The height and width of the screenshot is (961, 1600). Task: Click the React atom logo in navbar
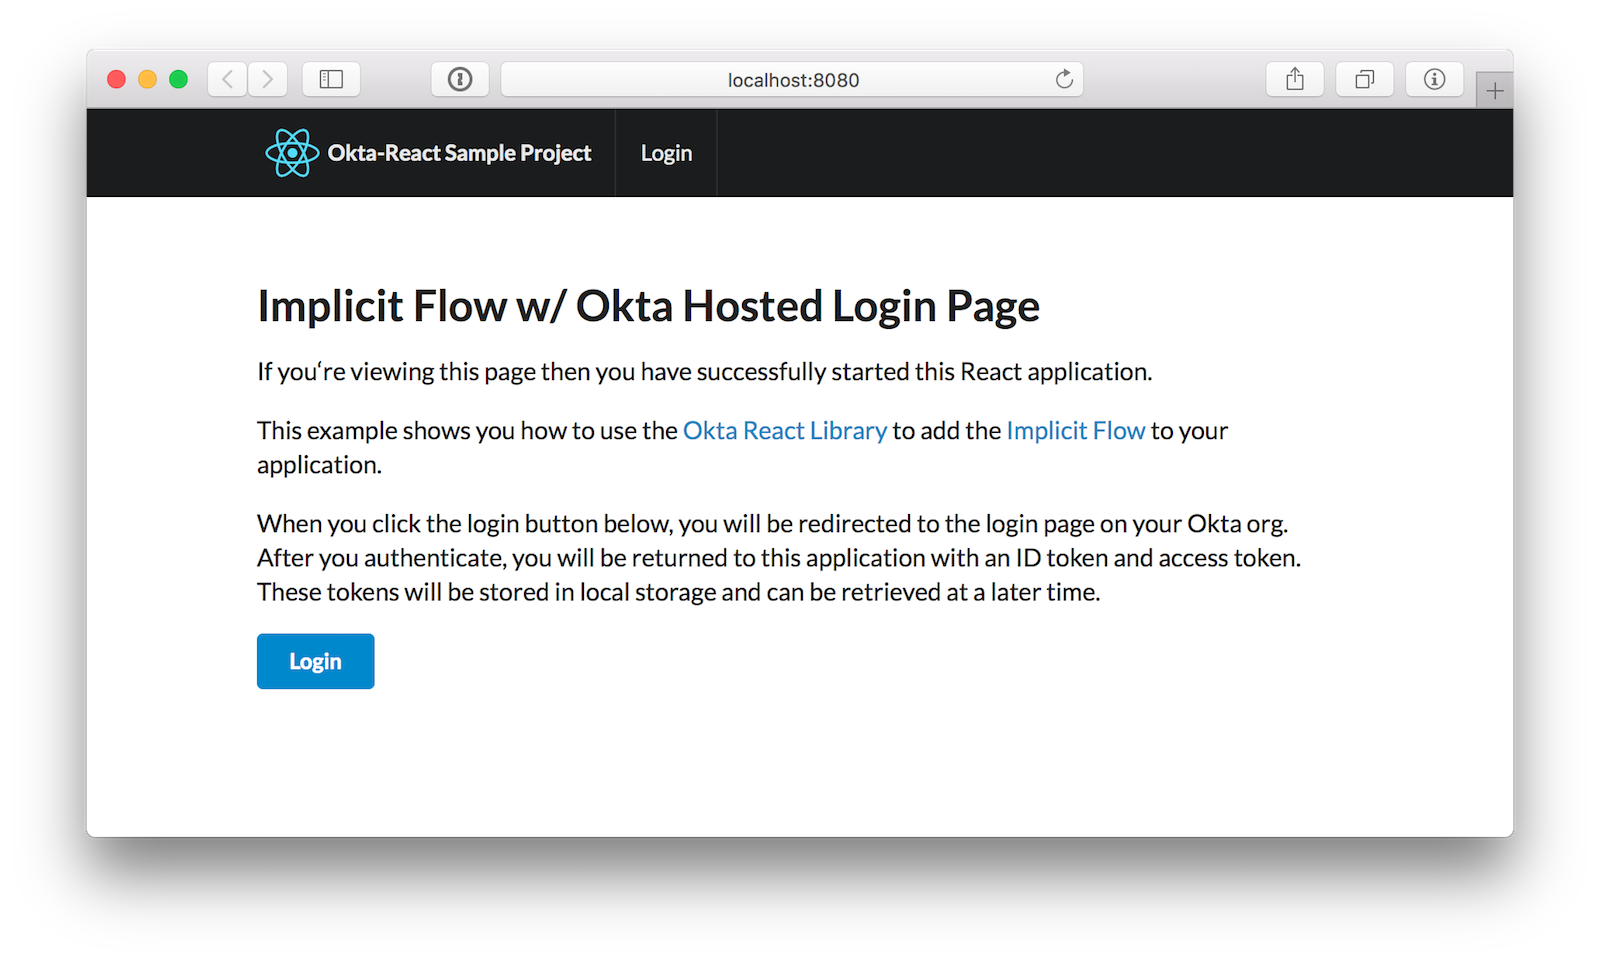tap(292, 153)
